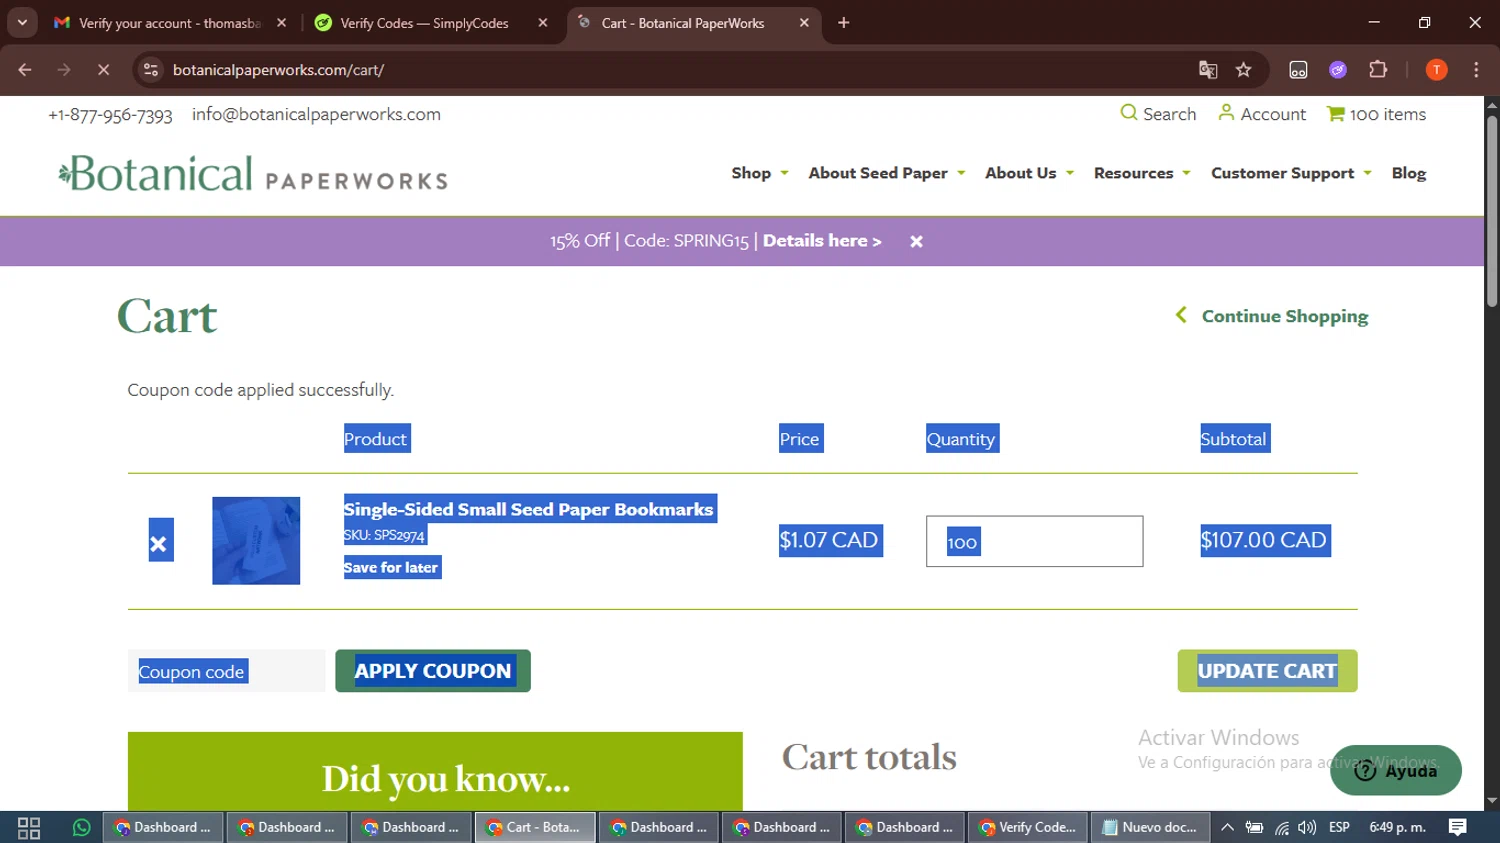Click the battery icon in system tray
Screen dimensions: 1500x843
coord(1254,828)
